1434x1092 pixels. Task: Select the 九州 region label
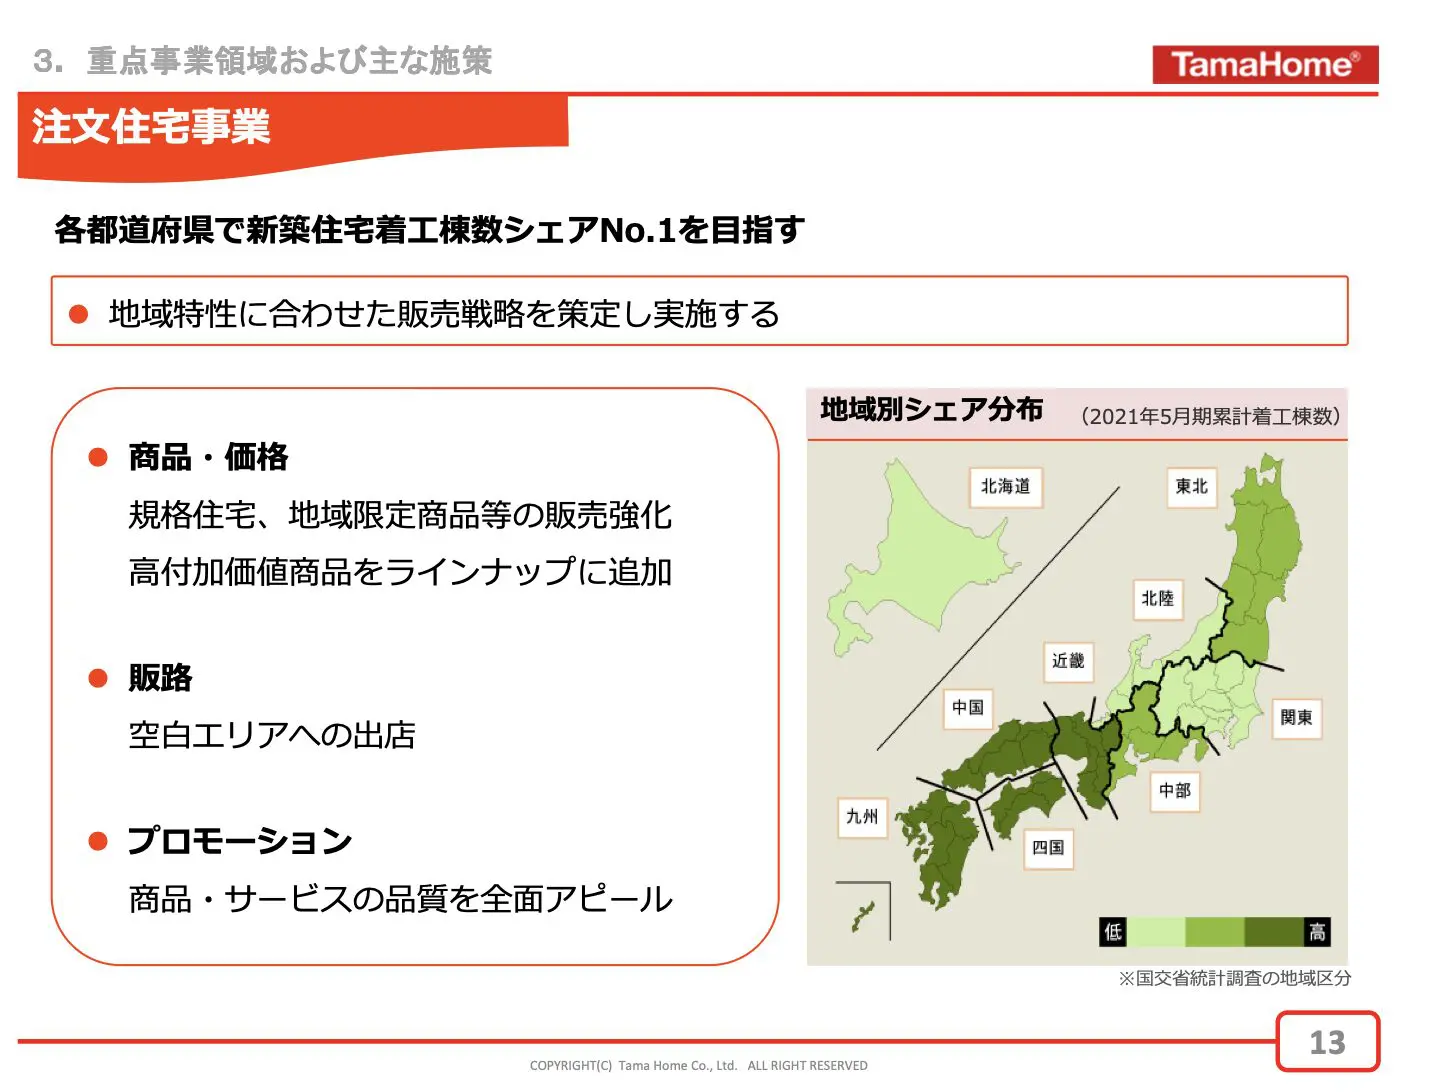coord(861,817)
